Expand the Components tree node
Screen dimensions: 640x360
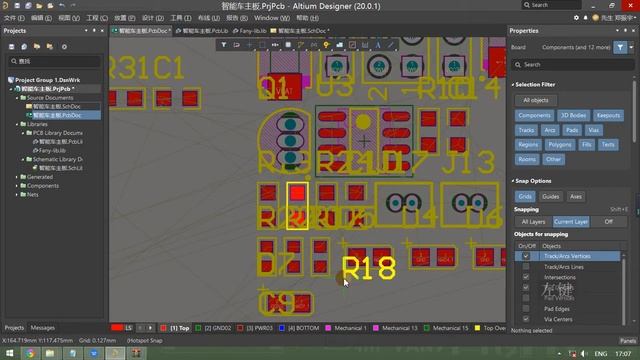17,186
